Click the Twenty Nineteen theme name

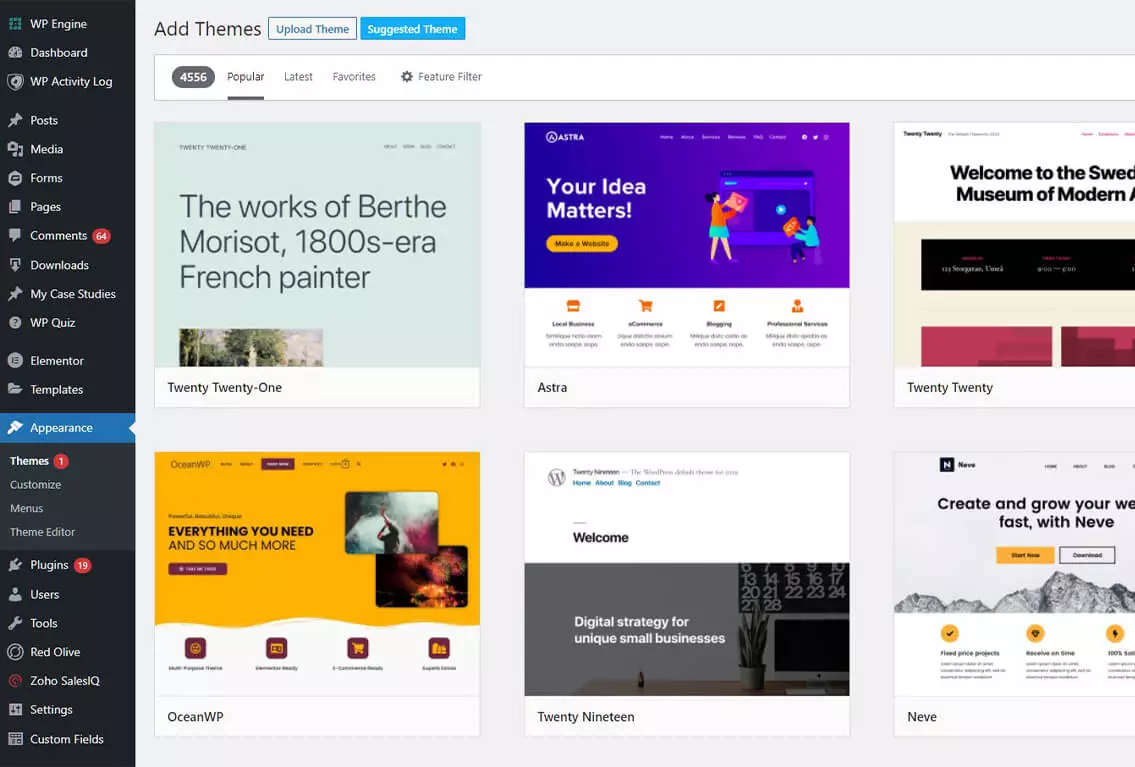(586, 717)
